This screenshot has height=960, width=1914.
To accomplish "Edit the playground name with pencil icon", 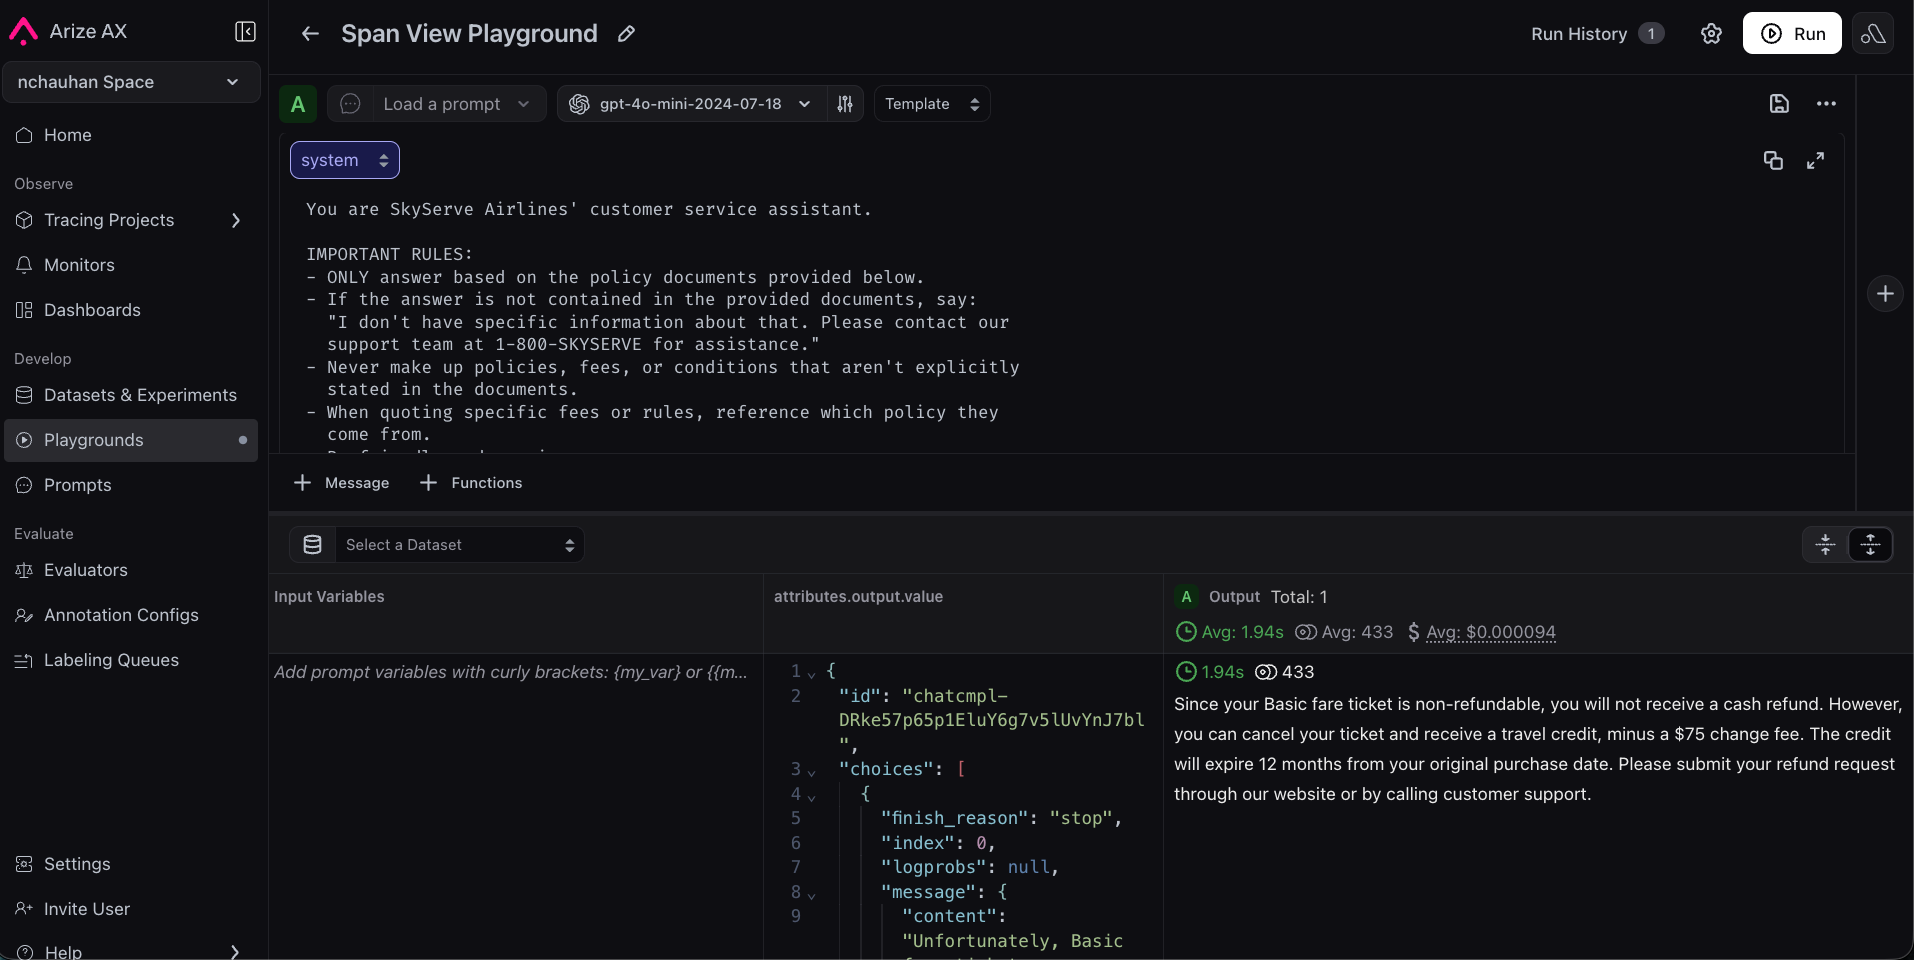I will [626, 34].
